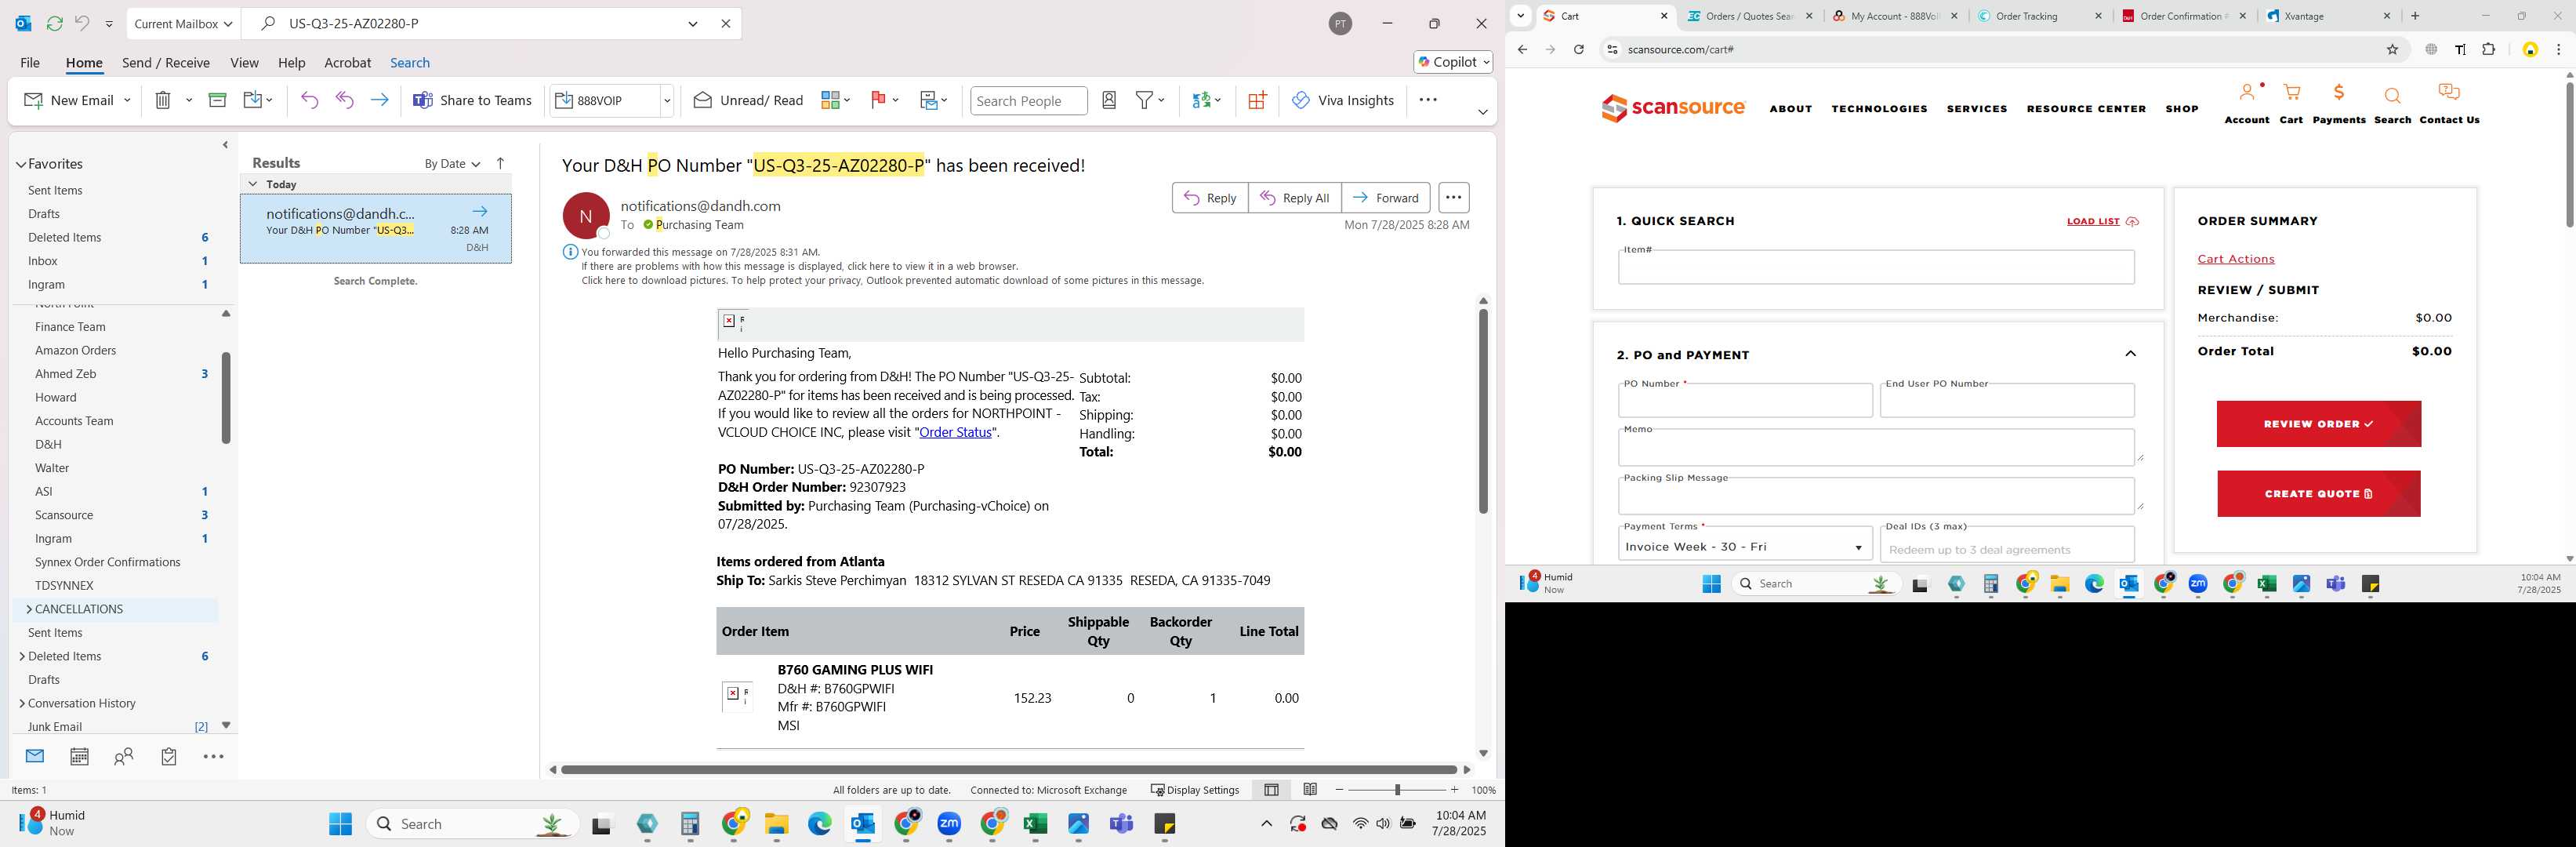The image size is (2576, 847).
Task: Toggle sort order arrow in Results header
Action: click(500, 163)
